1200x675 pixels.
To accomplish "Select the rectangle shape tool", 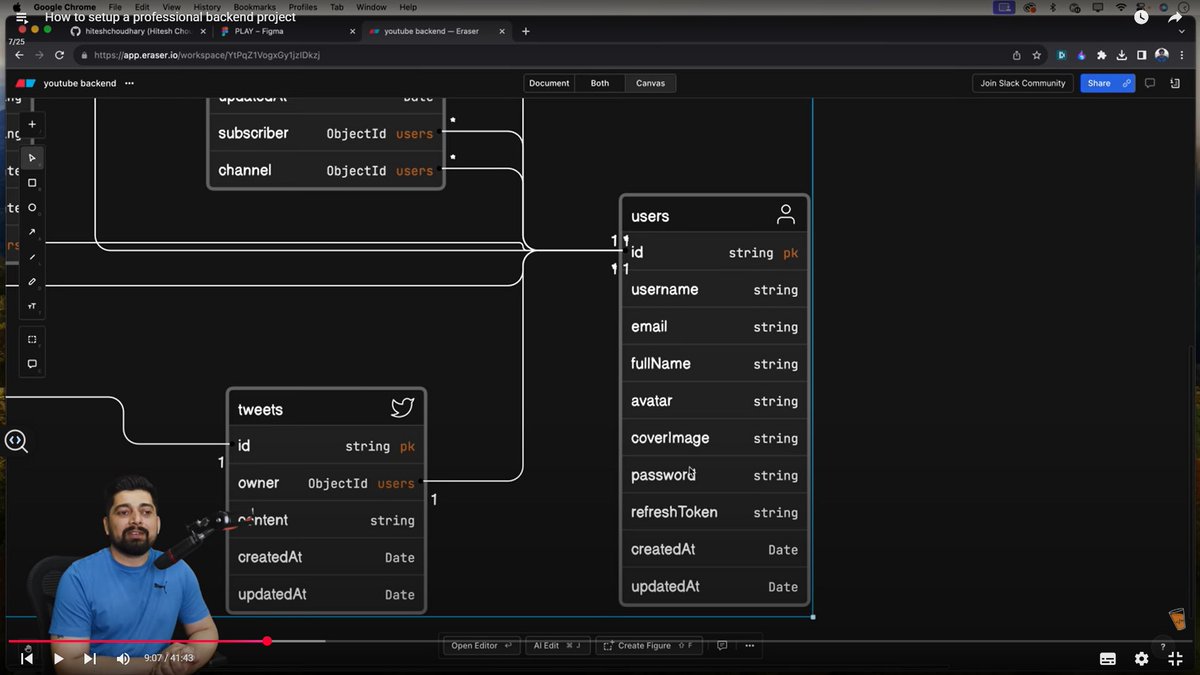I will [32, 183].
